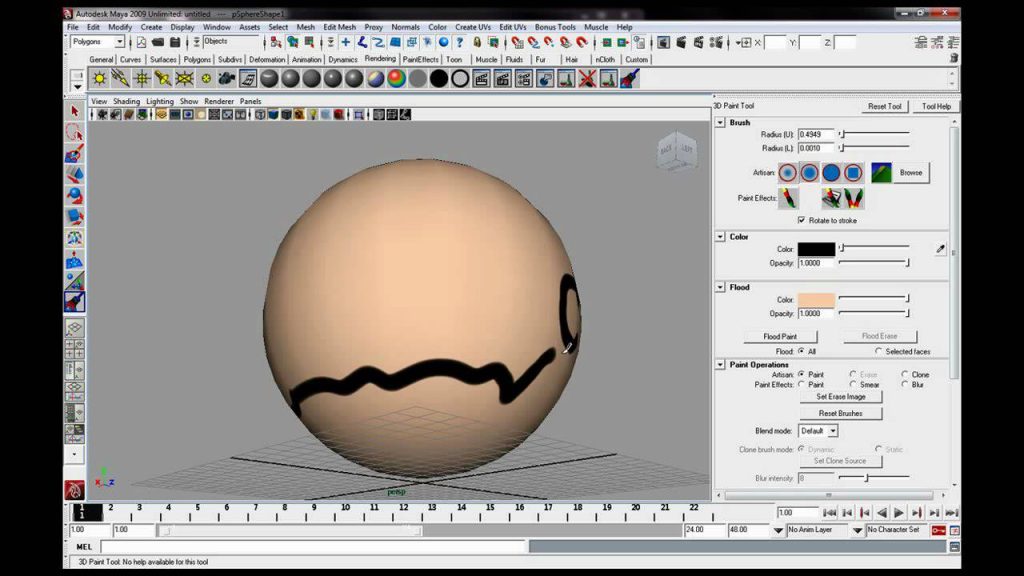Screen dimensions: 1024x576
Task: Select the 3D Paint brush shelf icon
Action: click(630, 79)
